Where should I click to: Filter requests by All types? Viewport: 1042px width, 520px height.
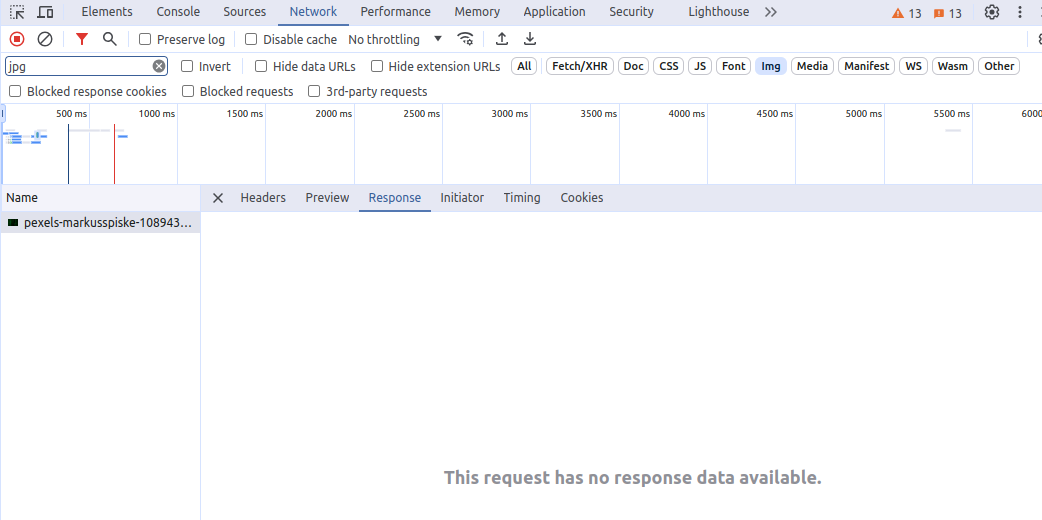pos(524,66)
